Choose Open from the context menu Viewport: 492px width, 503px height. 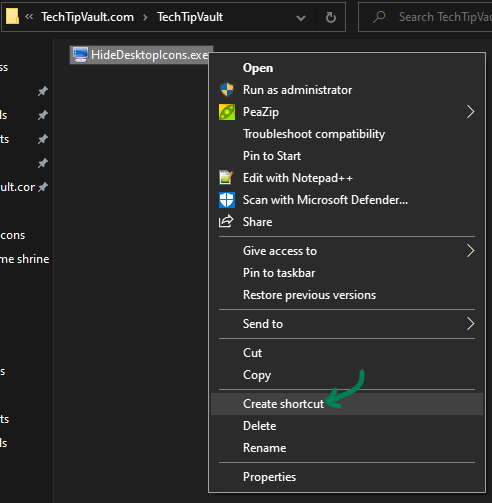point(347,68)
